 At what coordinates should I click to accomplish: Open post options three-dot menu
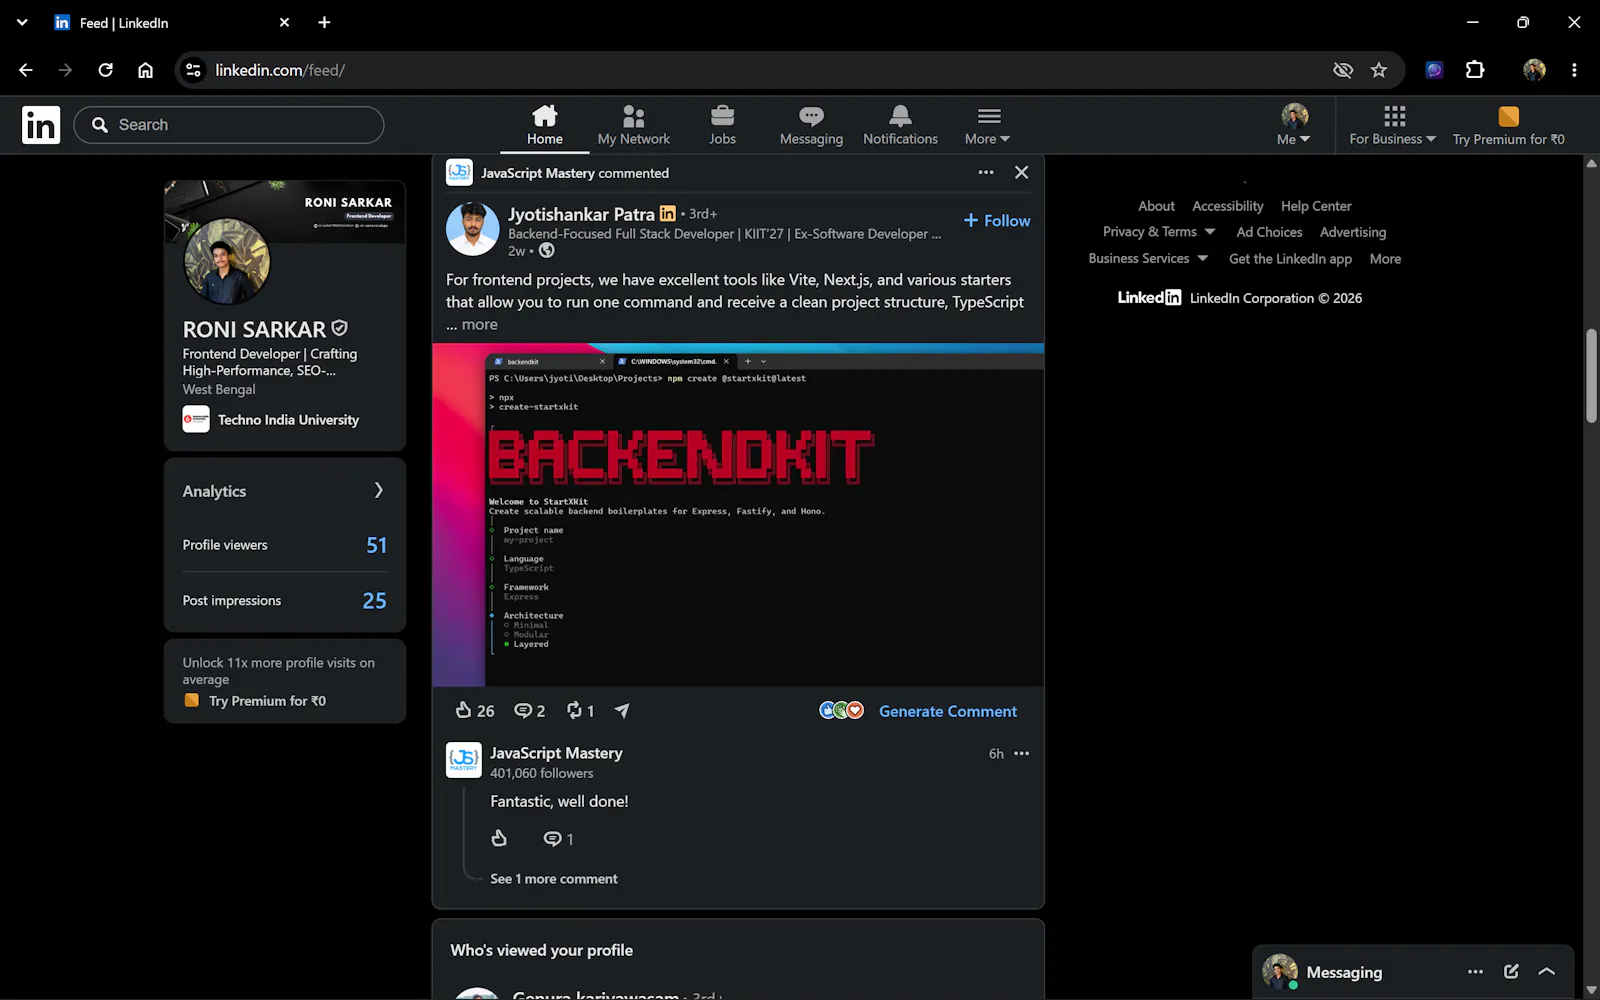point(986,172)
